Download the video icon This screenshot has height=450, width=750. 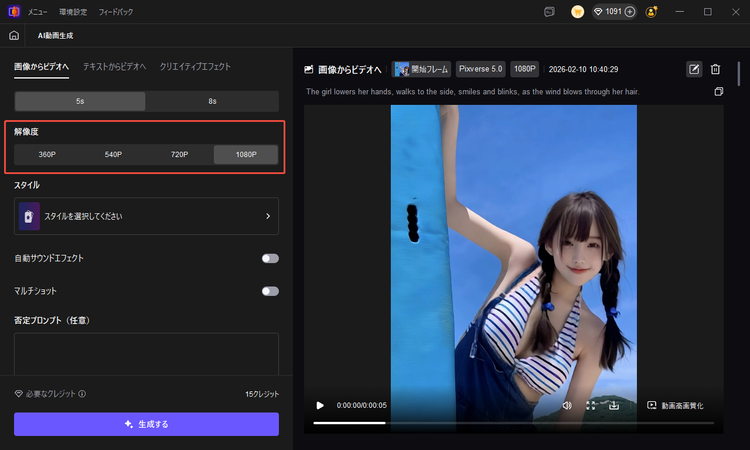(x=614, y=406)
